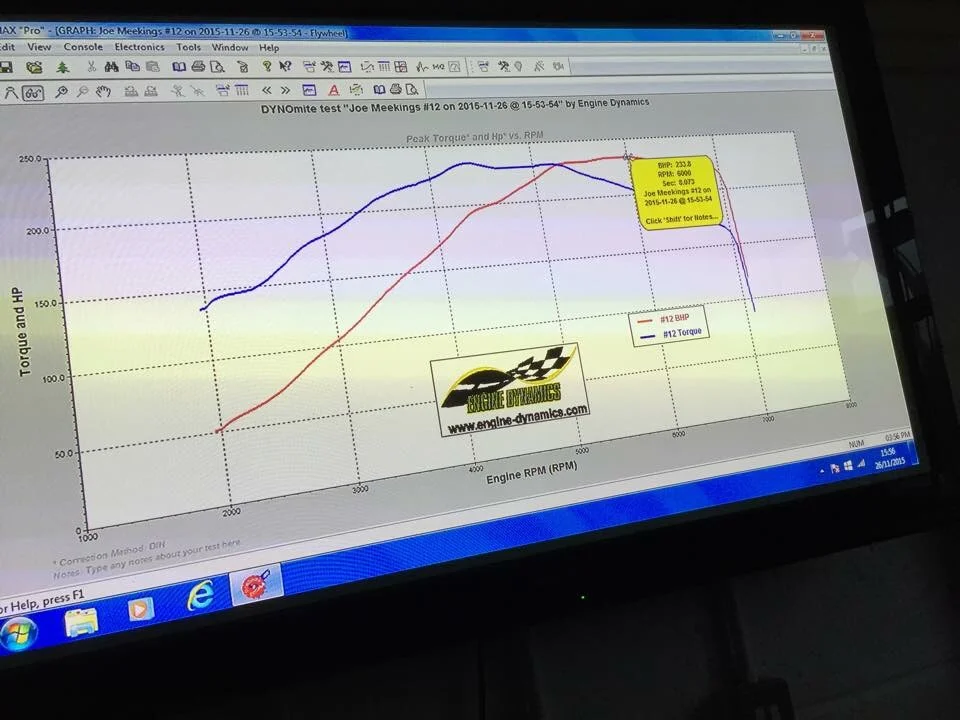
Task: Click the context help question-arrow icon
Action: coord(285,66)
